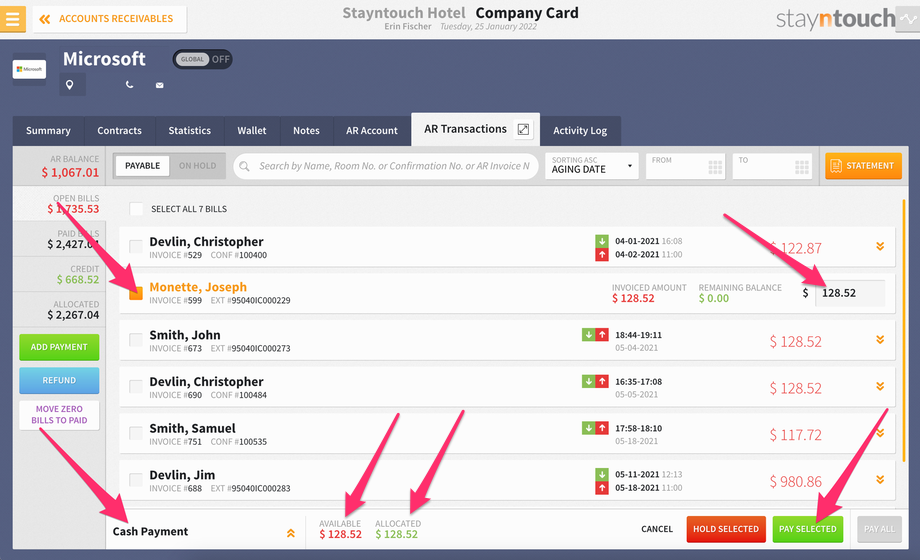Click red departure icon on invoice #690 row

[602, 382]
